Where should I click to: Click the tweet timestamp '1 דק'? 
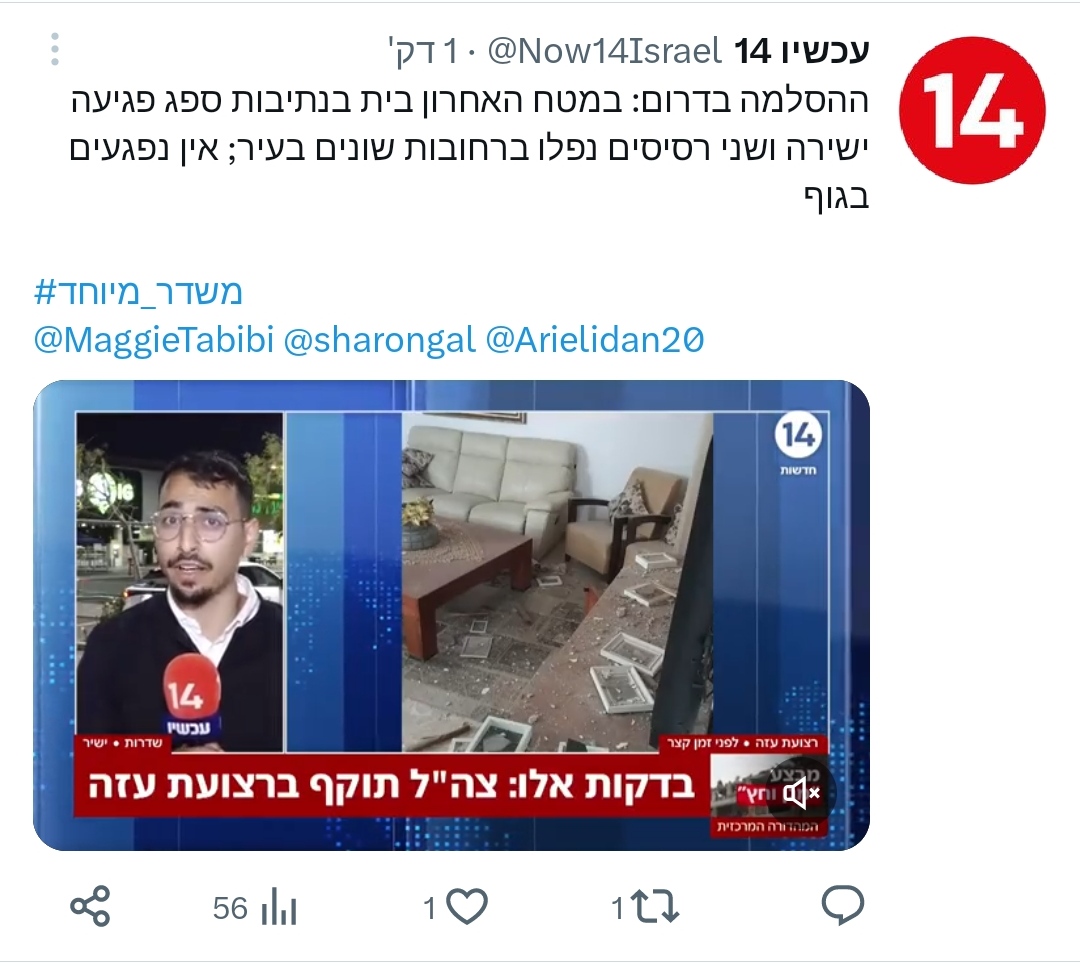tap(424, 51)
